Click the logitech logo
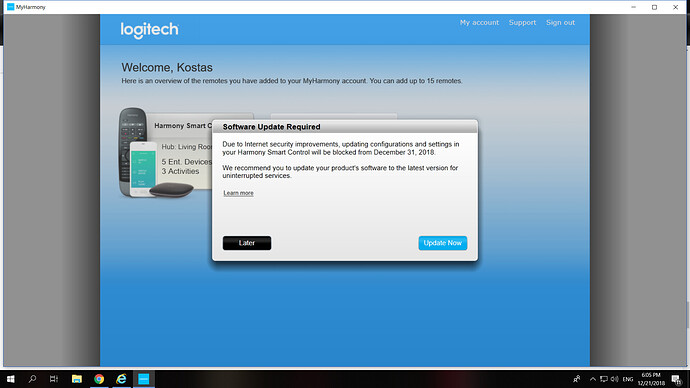The width and height of the screenshot is (690, 388). pos(150,30)
